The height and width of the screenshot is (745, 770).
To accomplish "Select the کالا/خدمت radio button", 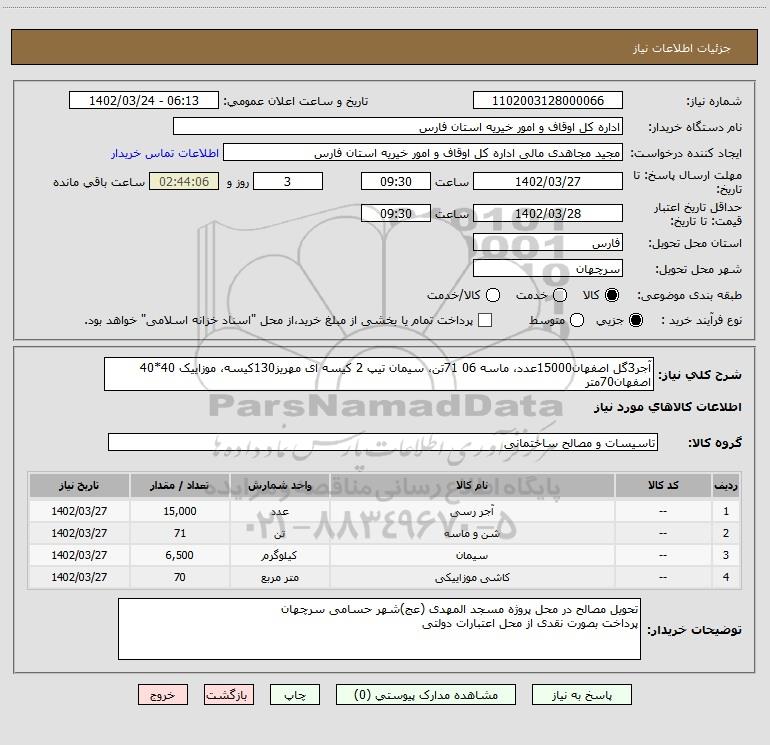I will [x=493, y=295].
